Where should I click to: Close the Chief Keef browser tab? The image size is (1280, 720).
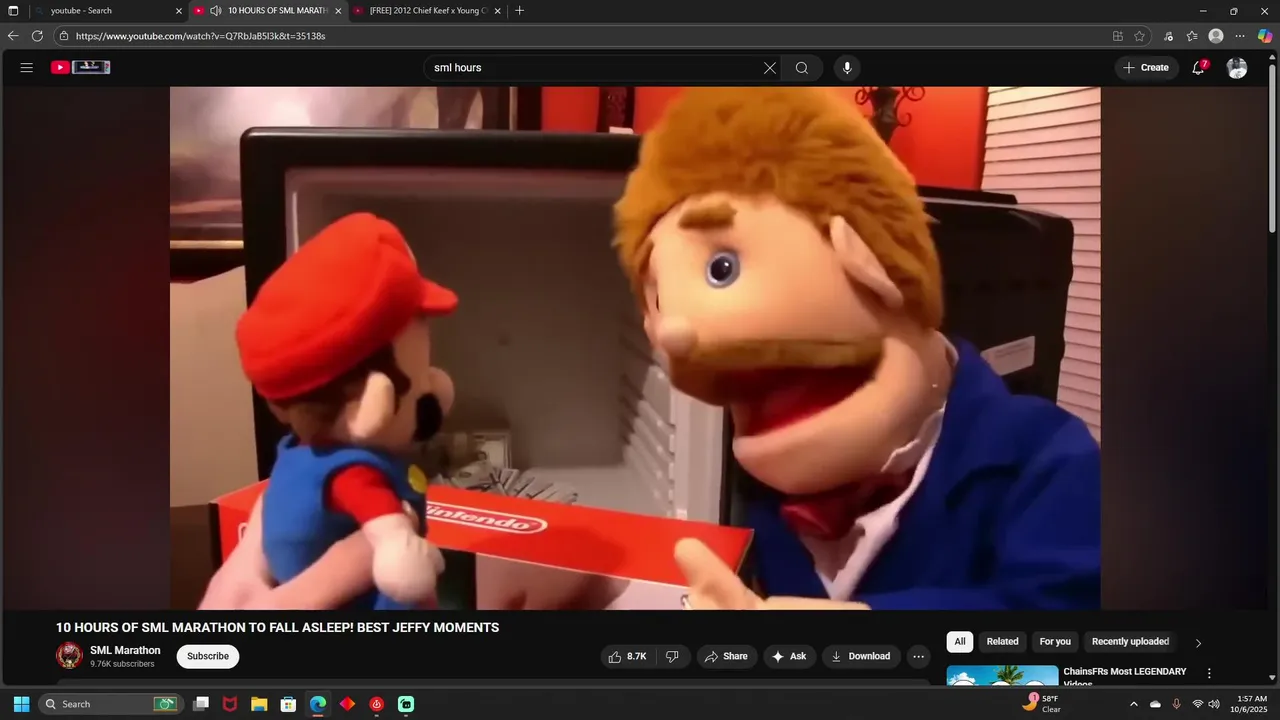tap(497, 11)
